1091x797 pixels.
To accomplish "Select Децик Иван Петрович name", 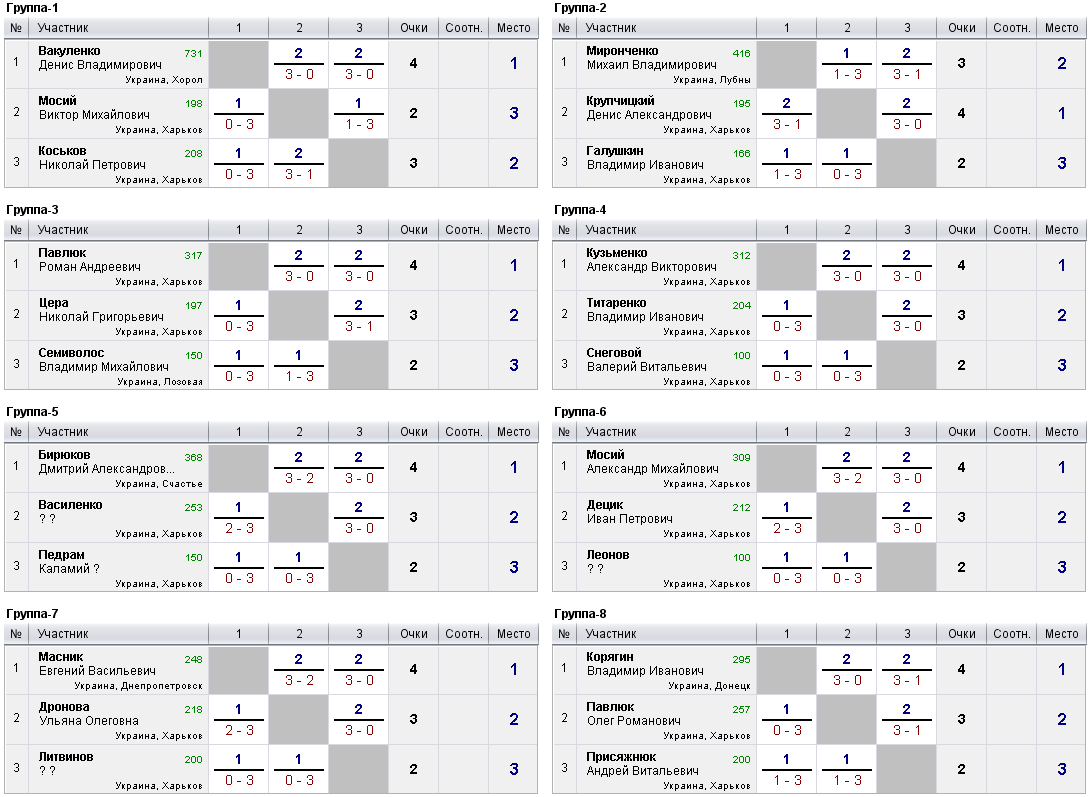I will point(629,512).
